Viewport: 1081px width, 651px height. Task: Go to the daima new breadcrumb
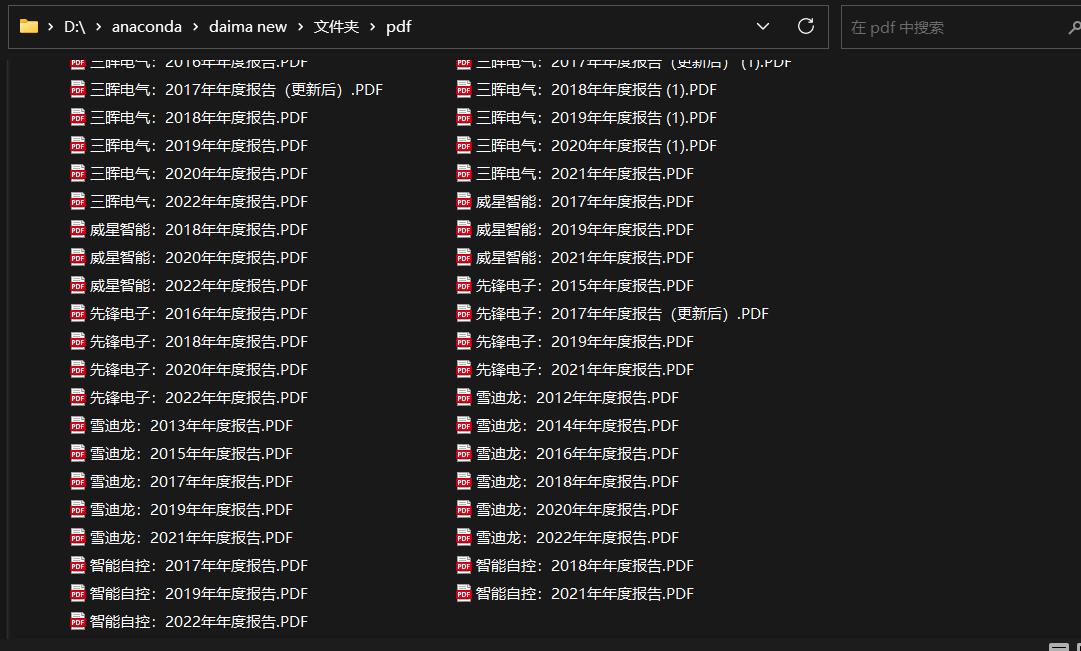(247, 27)
